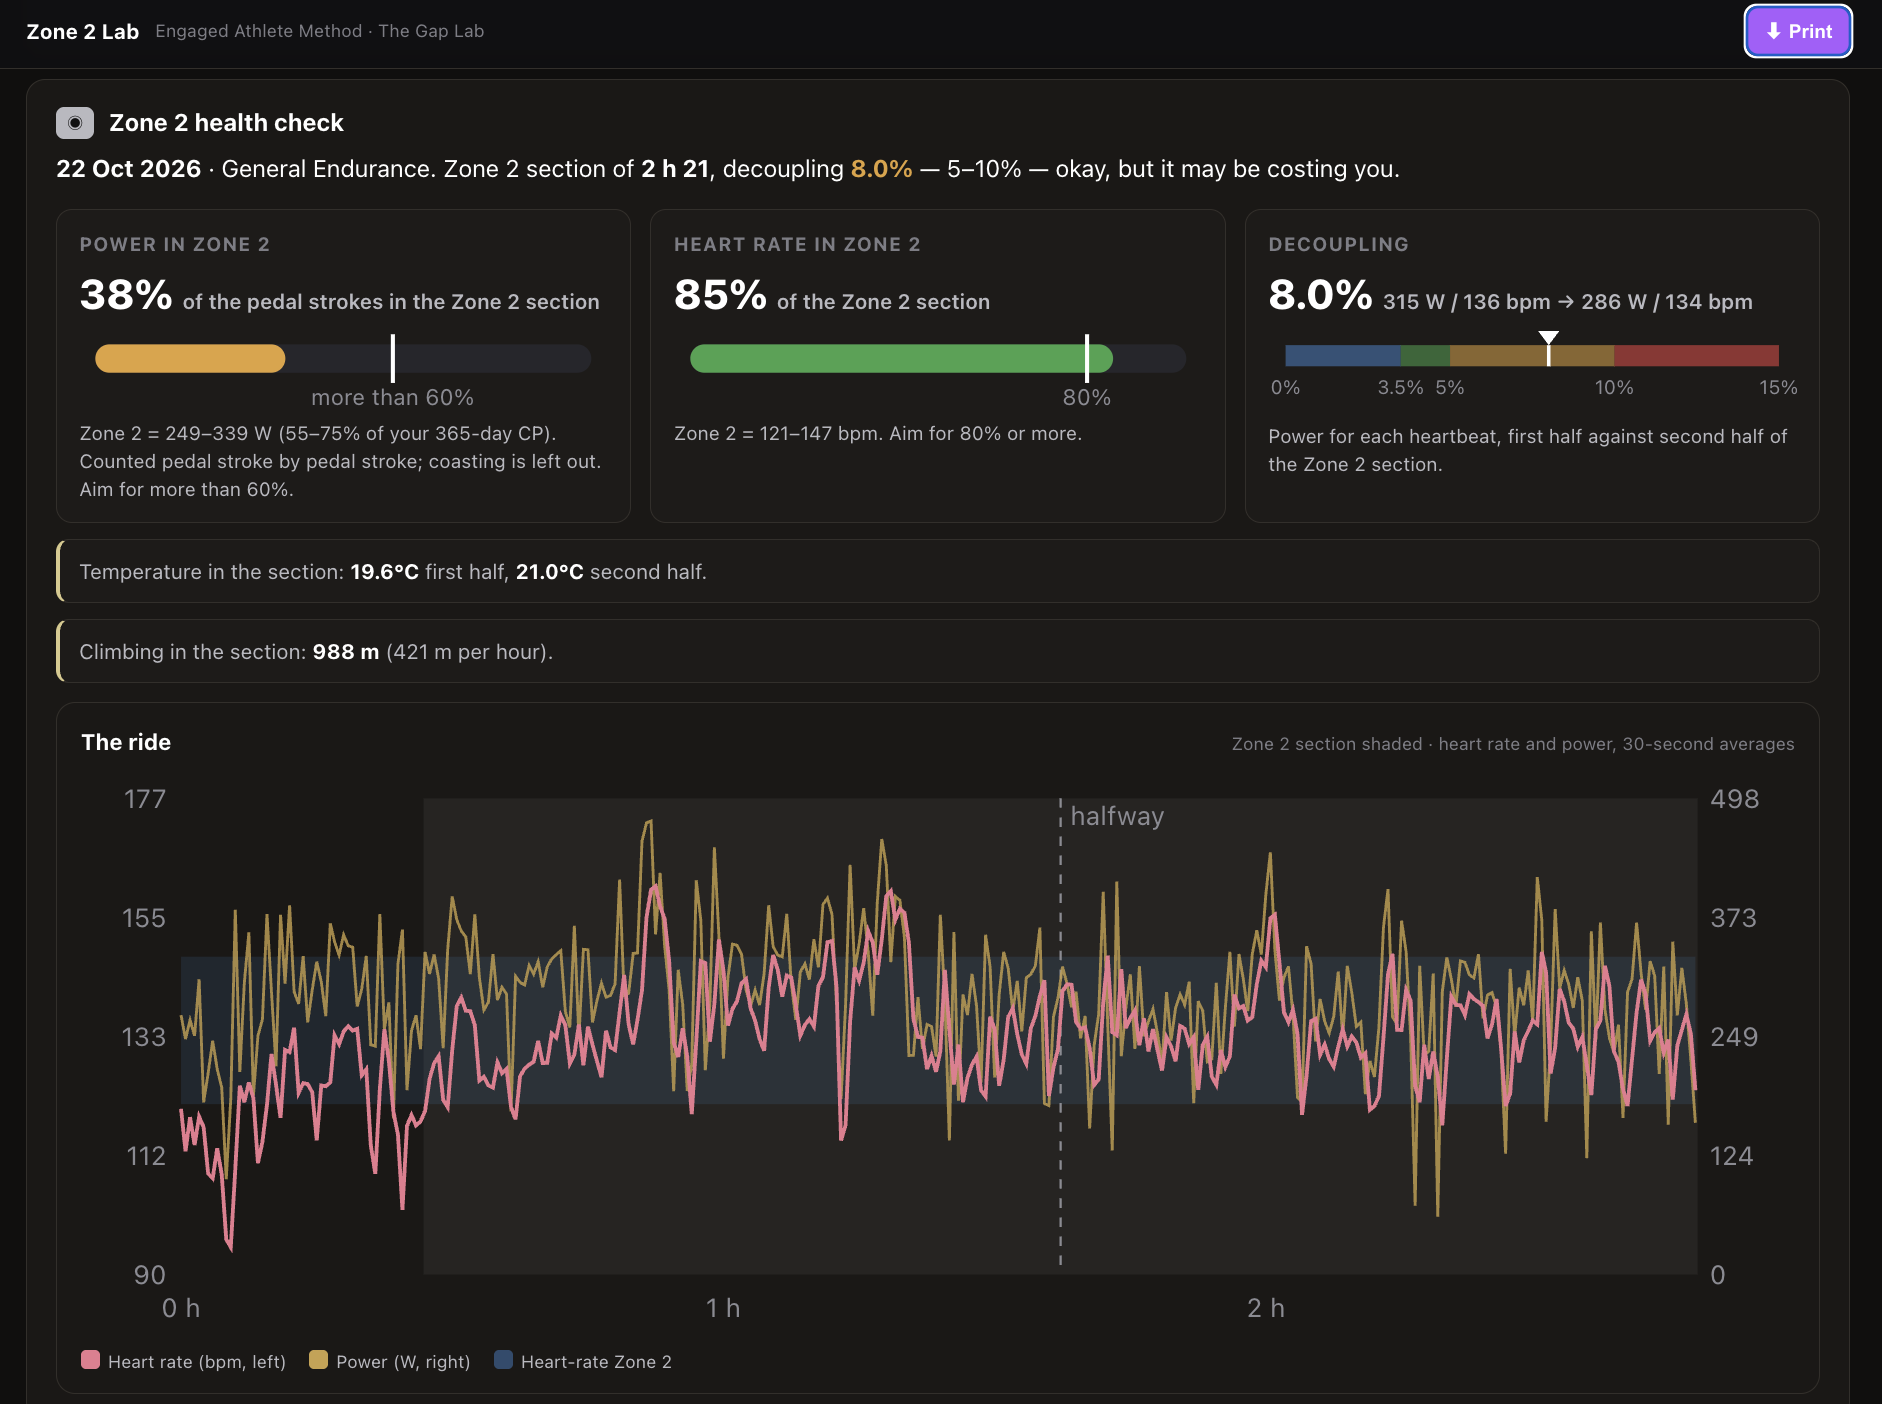Image resolution: width=1882 pixels, height=1404 pixels.
Task: Click the 'Temperature in the section' note
Action: coord(938,571)
